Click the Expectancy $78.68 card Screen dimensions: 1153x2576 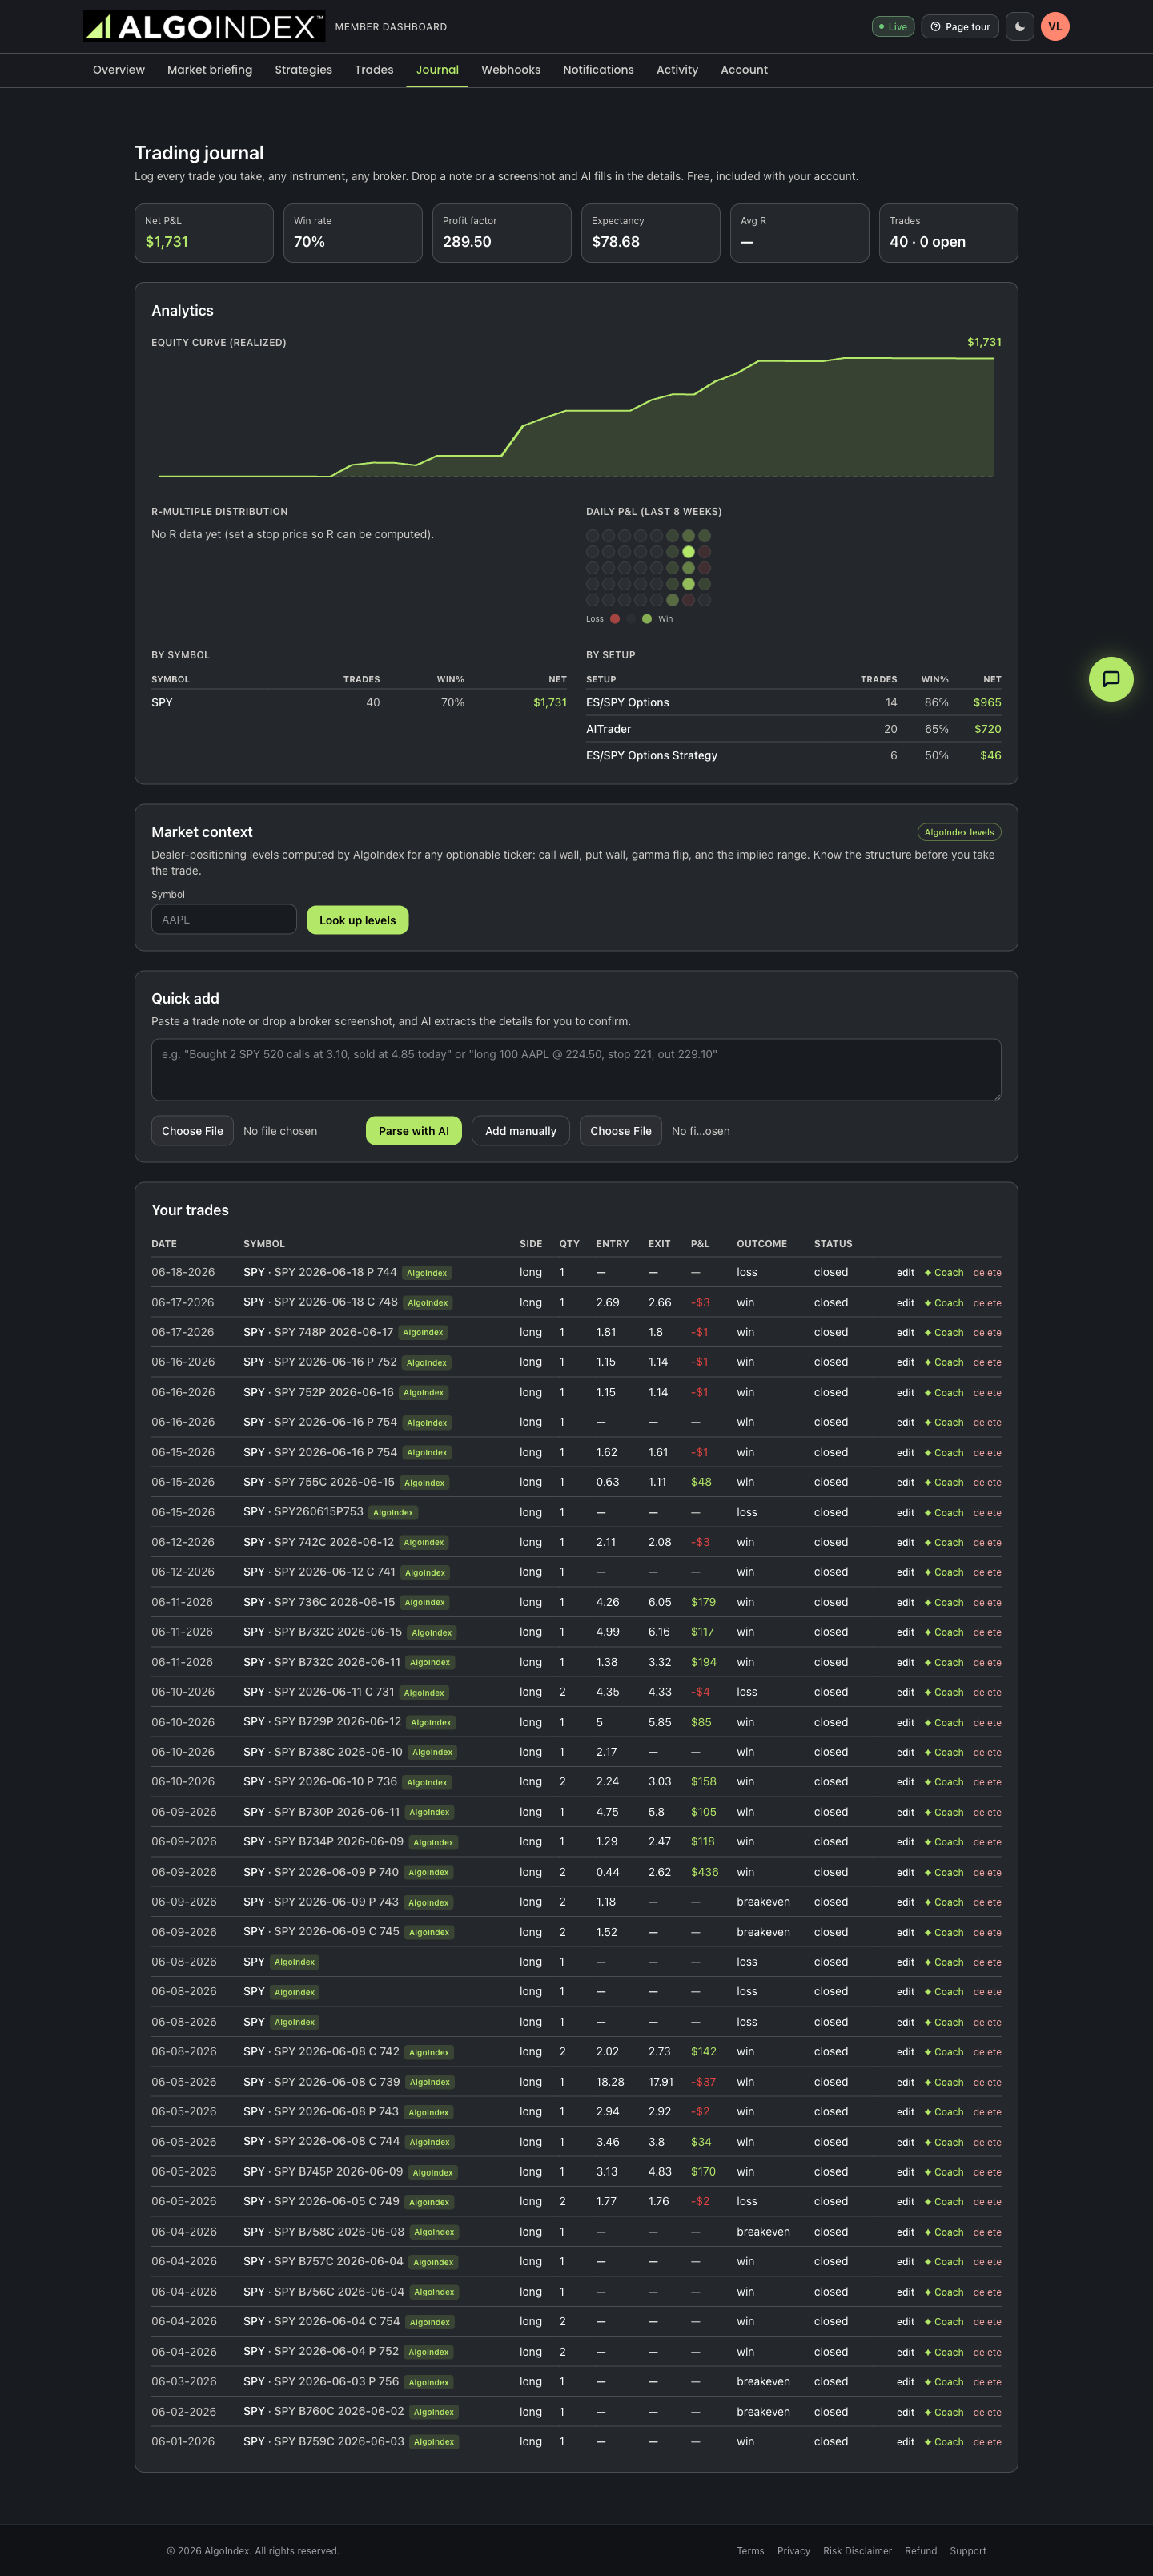(651, 233)
